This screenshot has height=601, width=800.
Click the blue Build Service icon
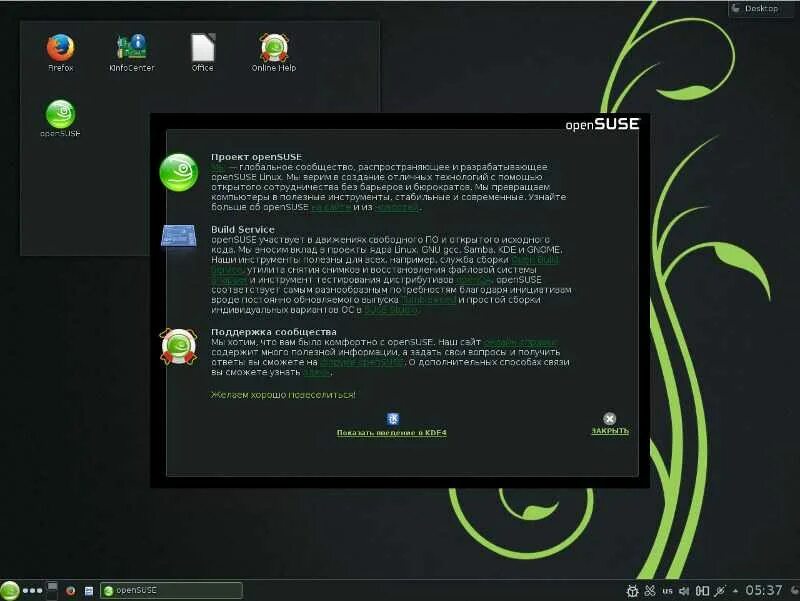(x=179, y=236)
